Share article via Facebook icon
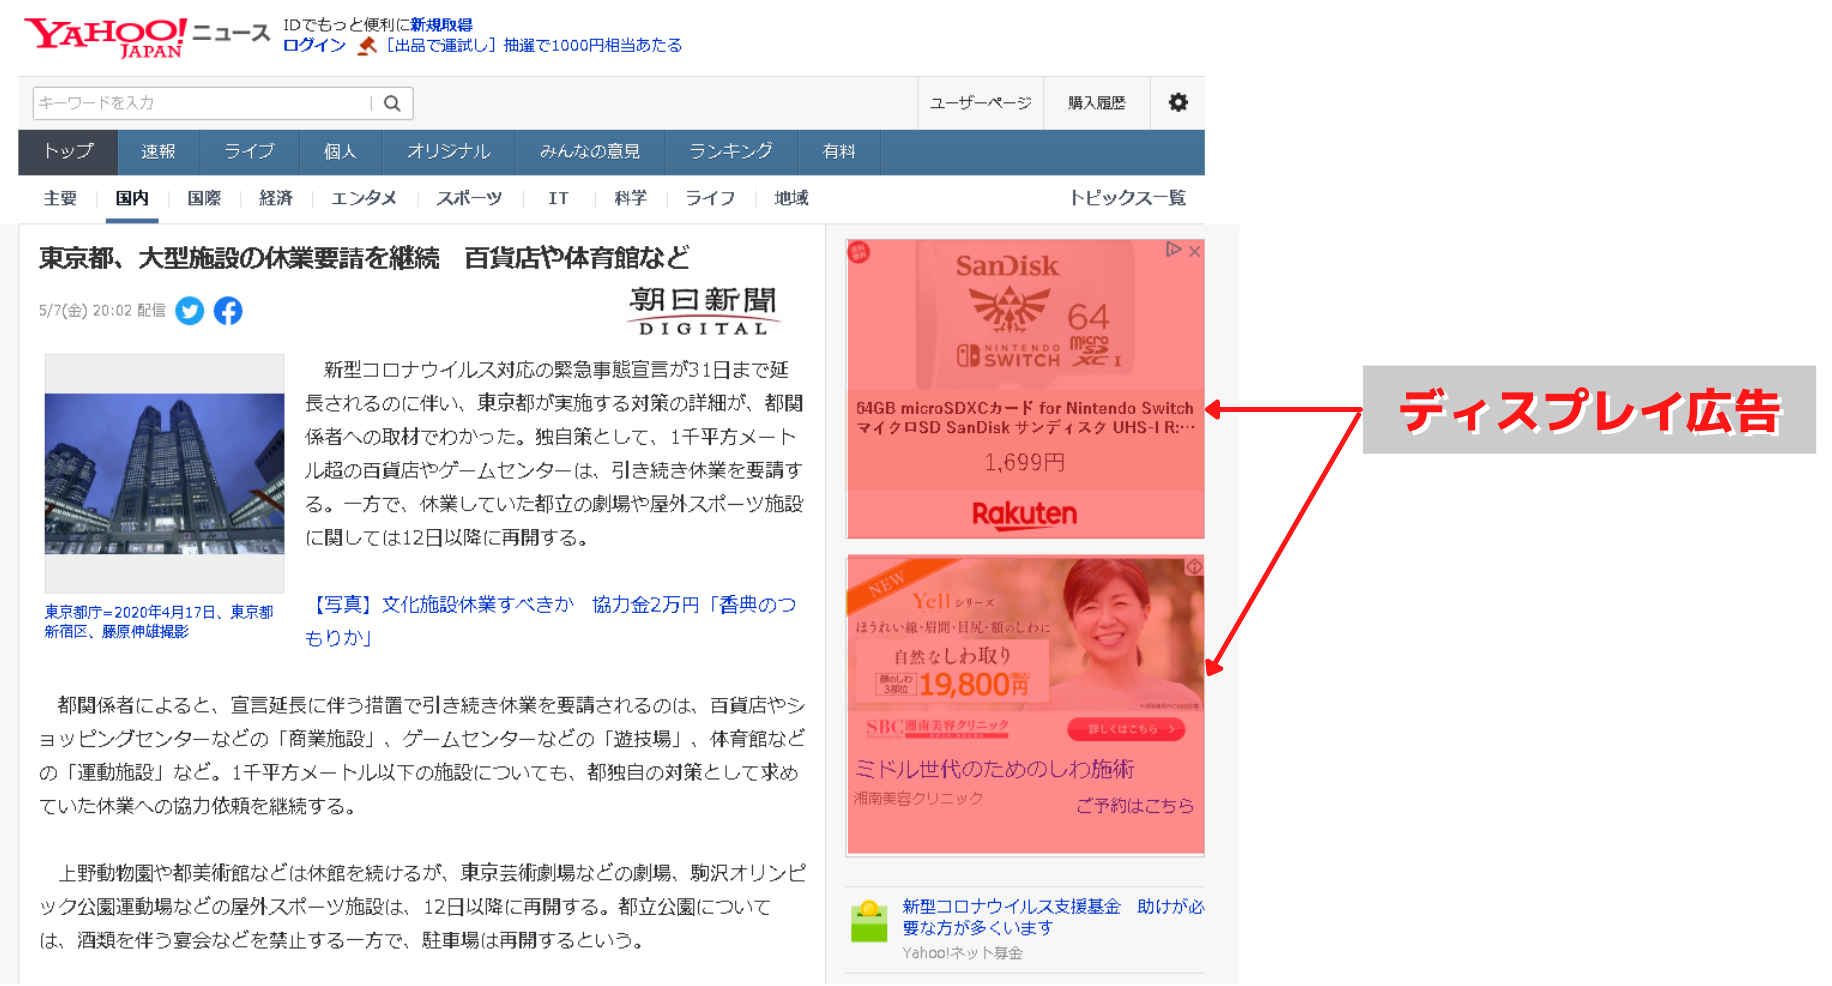The width and height of the screenshot is (1832, 986). pyautogui.click(x=228, y=311)
